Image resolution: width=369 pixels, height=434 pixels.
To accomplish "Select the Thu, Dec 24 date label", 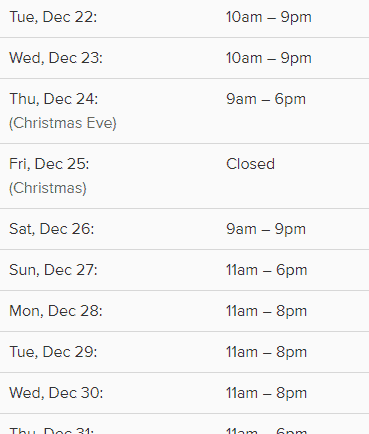I will (x=54, y=99).
